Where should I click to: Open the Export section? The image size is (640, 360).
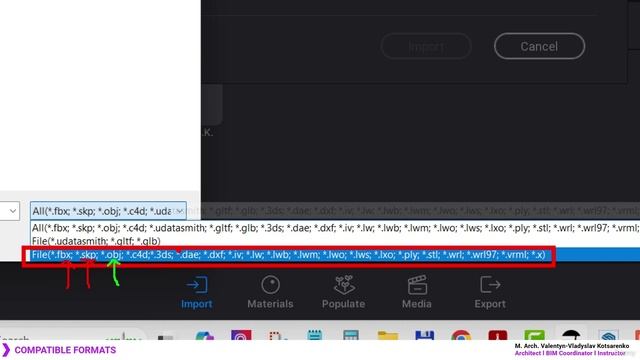490,292
